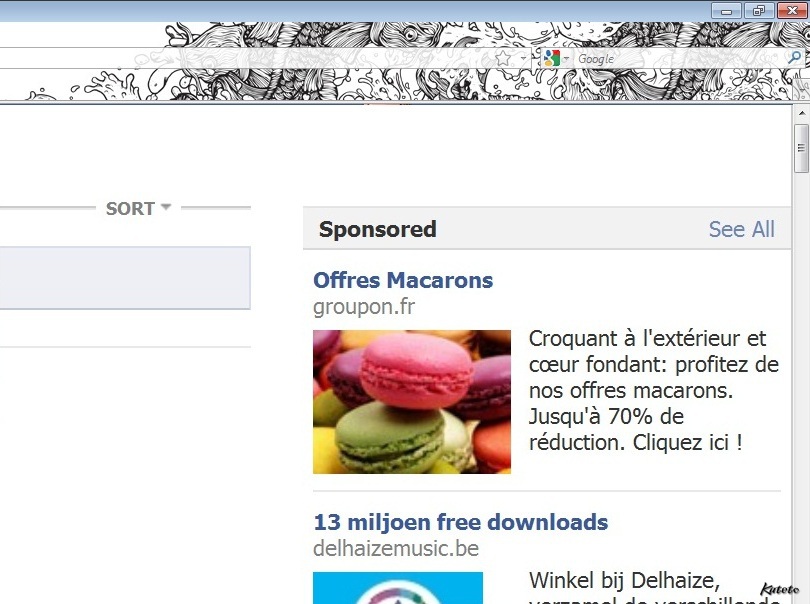Open the See All sponsored link
810x604 pixels.
point(741,229)
